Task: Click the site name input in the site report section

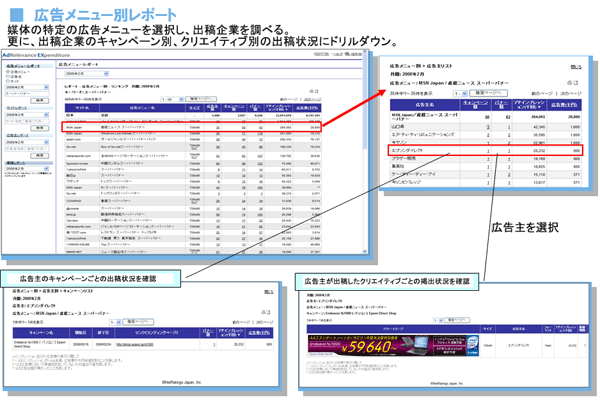Action: (27, 121)
